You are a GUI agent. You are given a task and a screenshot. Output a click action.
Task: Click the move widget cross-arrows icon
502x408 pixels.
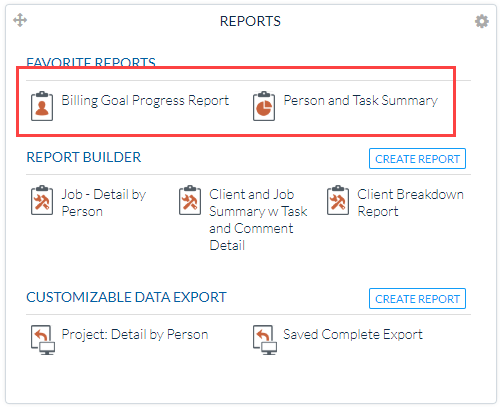pyautogui.click(x=20, y=20)
